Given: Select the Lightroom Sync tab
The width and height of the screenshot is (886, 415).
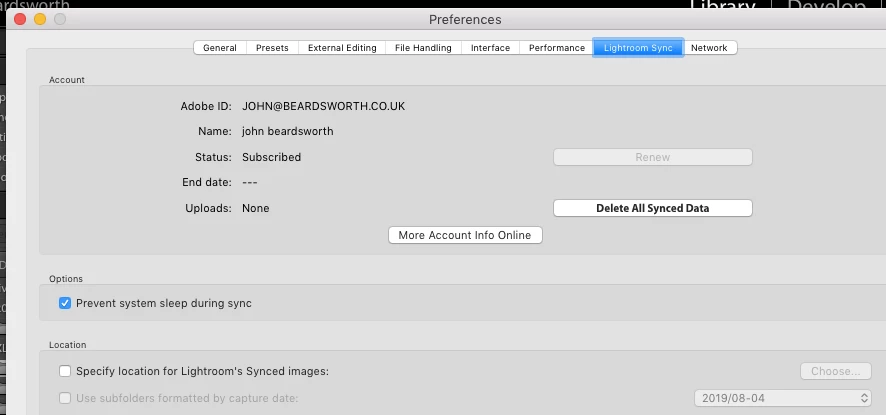Looking at the screenshot, I should (638, 48).
